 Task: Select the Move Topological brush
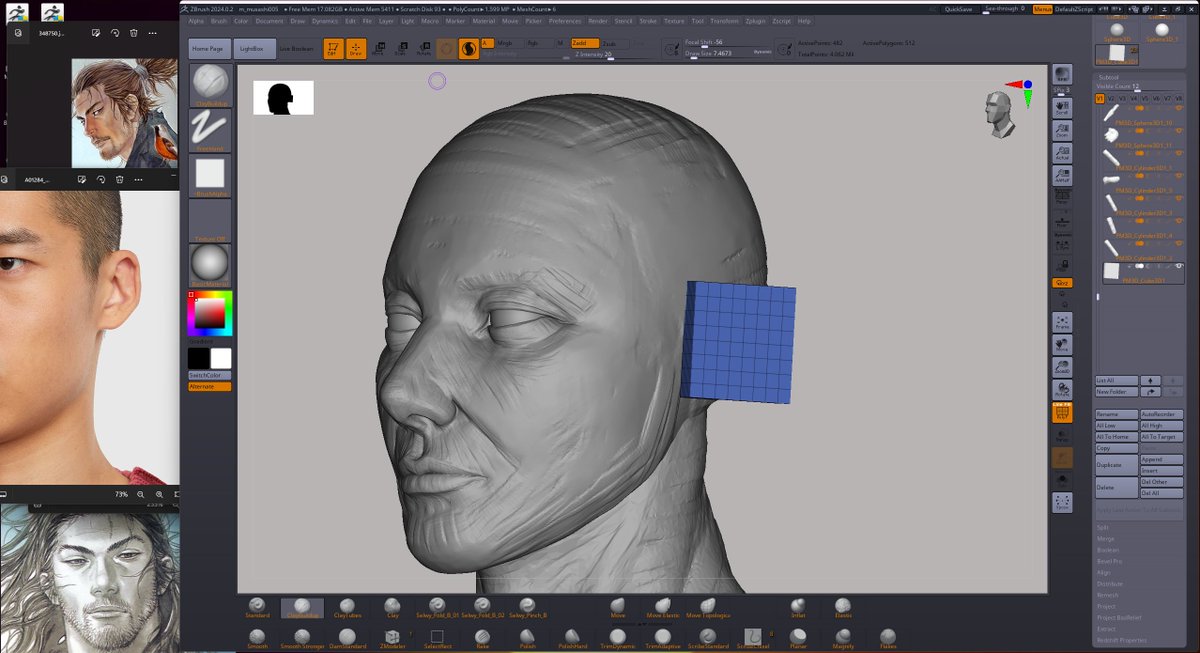(x=708, y=608)
